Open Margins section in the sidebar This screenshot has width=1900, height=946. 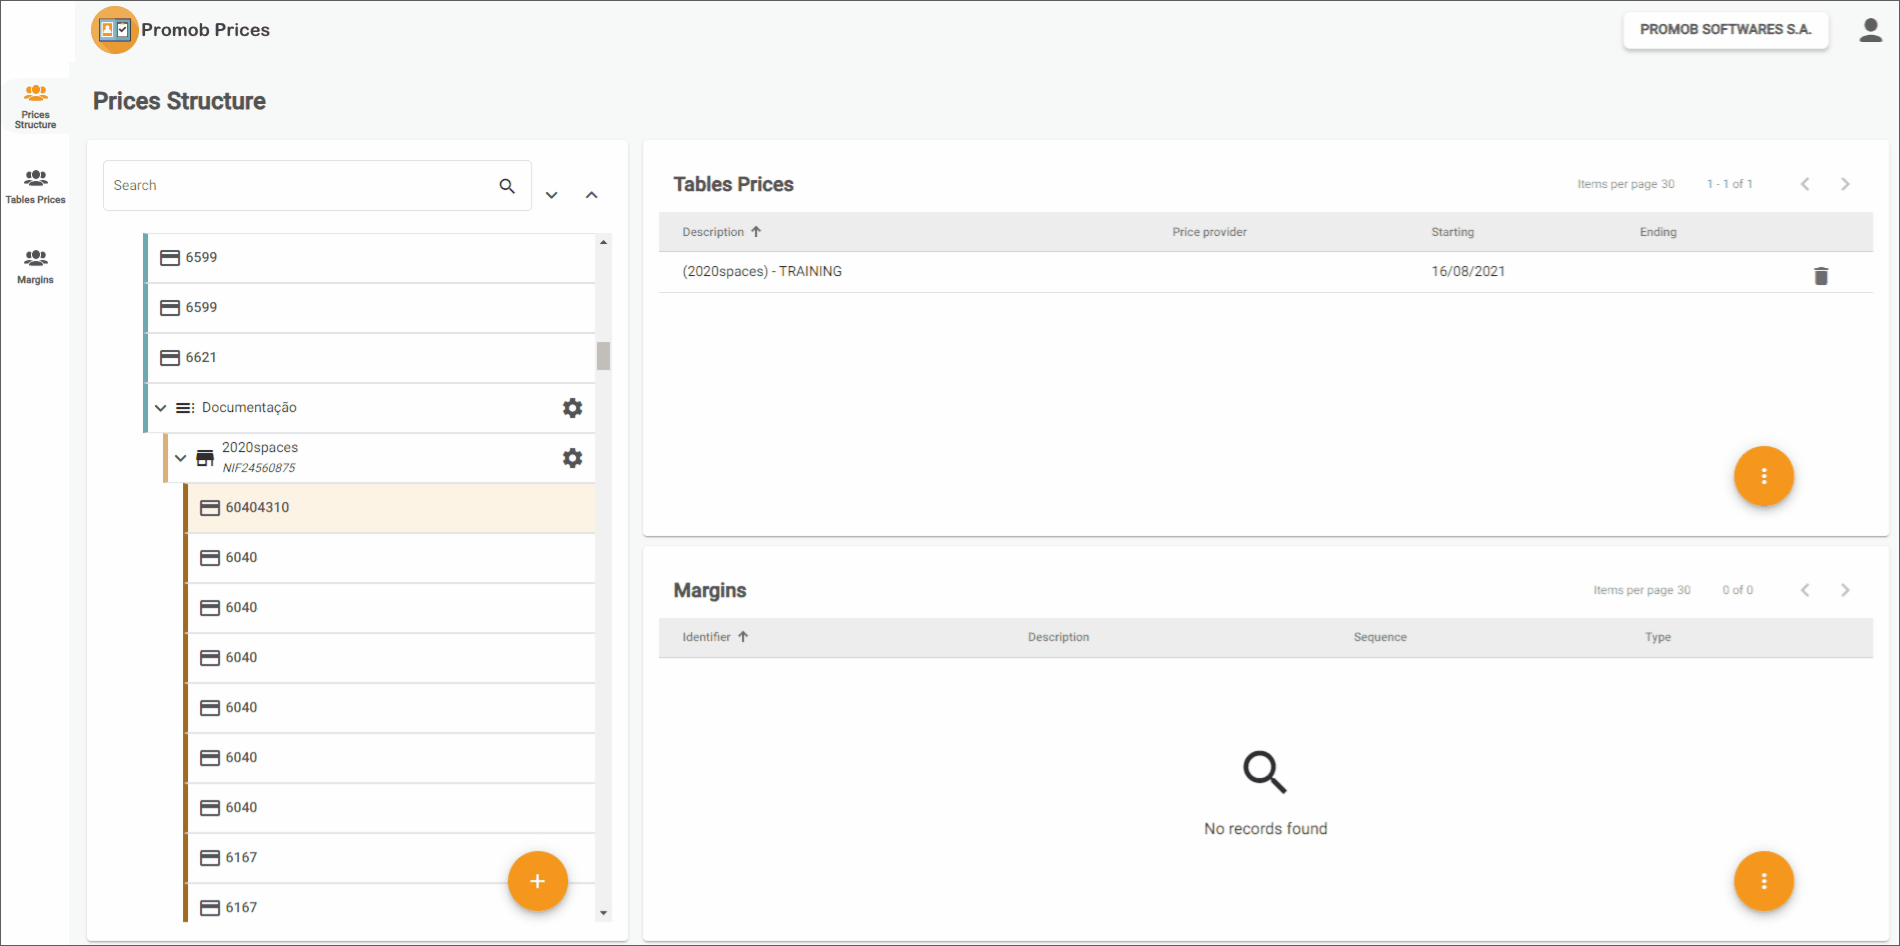[x=35, y=266]
